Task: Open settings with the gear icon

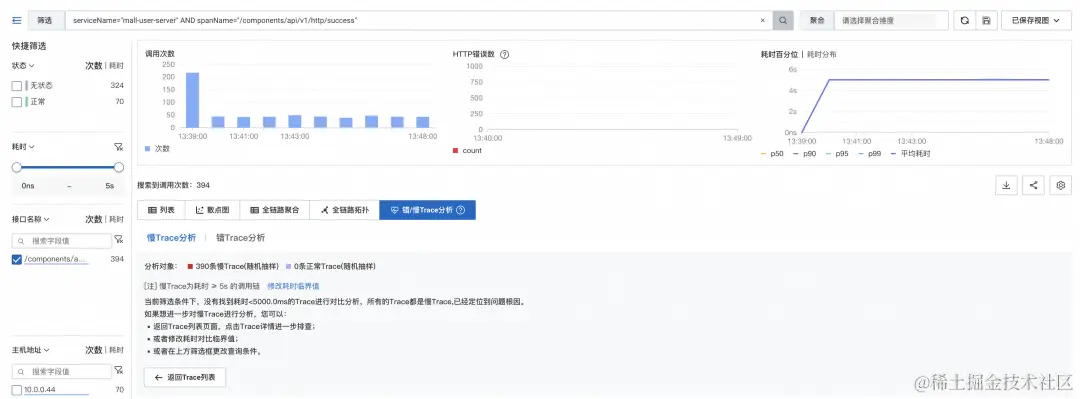Action: point(1061,185)
